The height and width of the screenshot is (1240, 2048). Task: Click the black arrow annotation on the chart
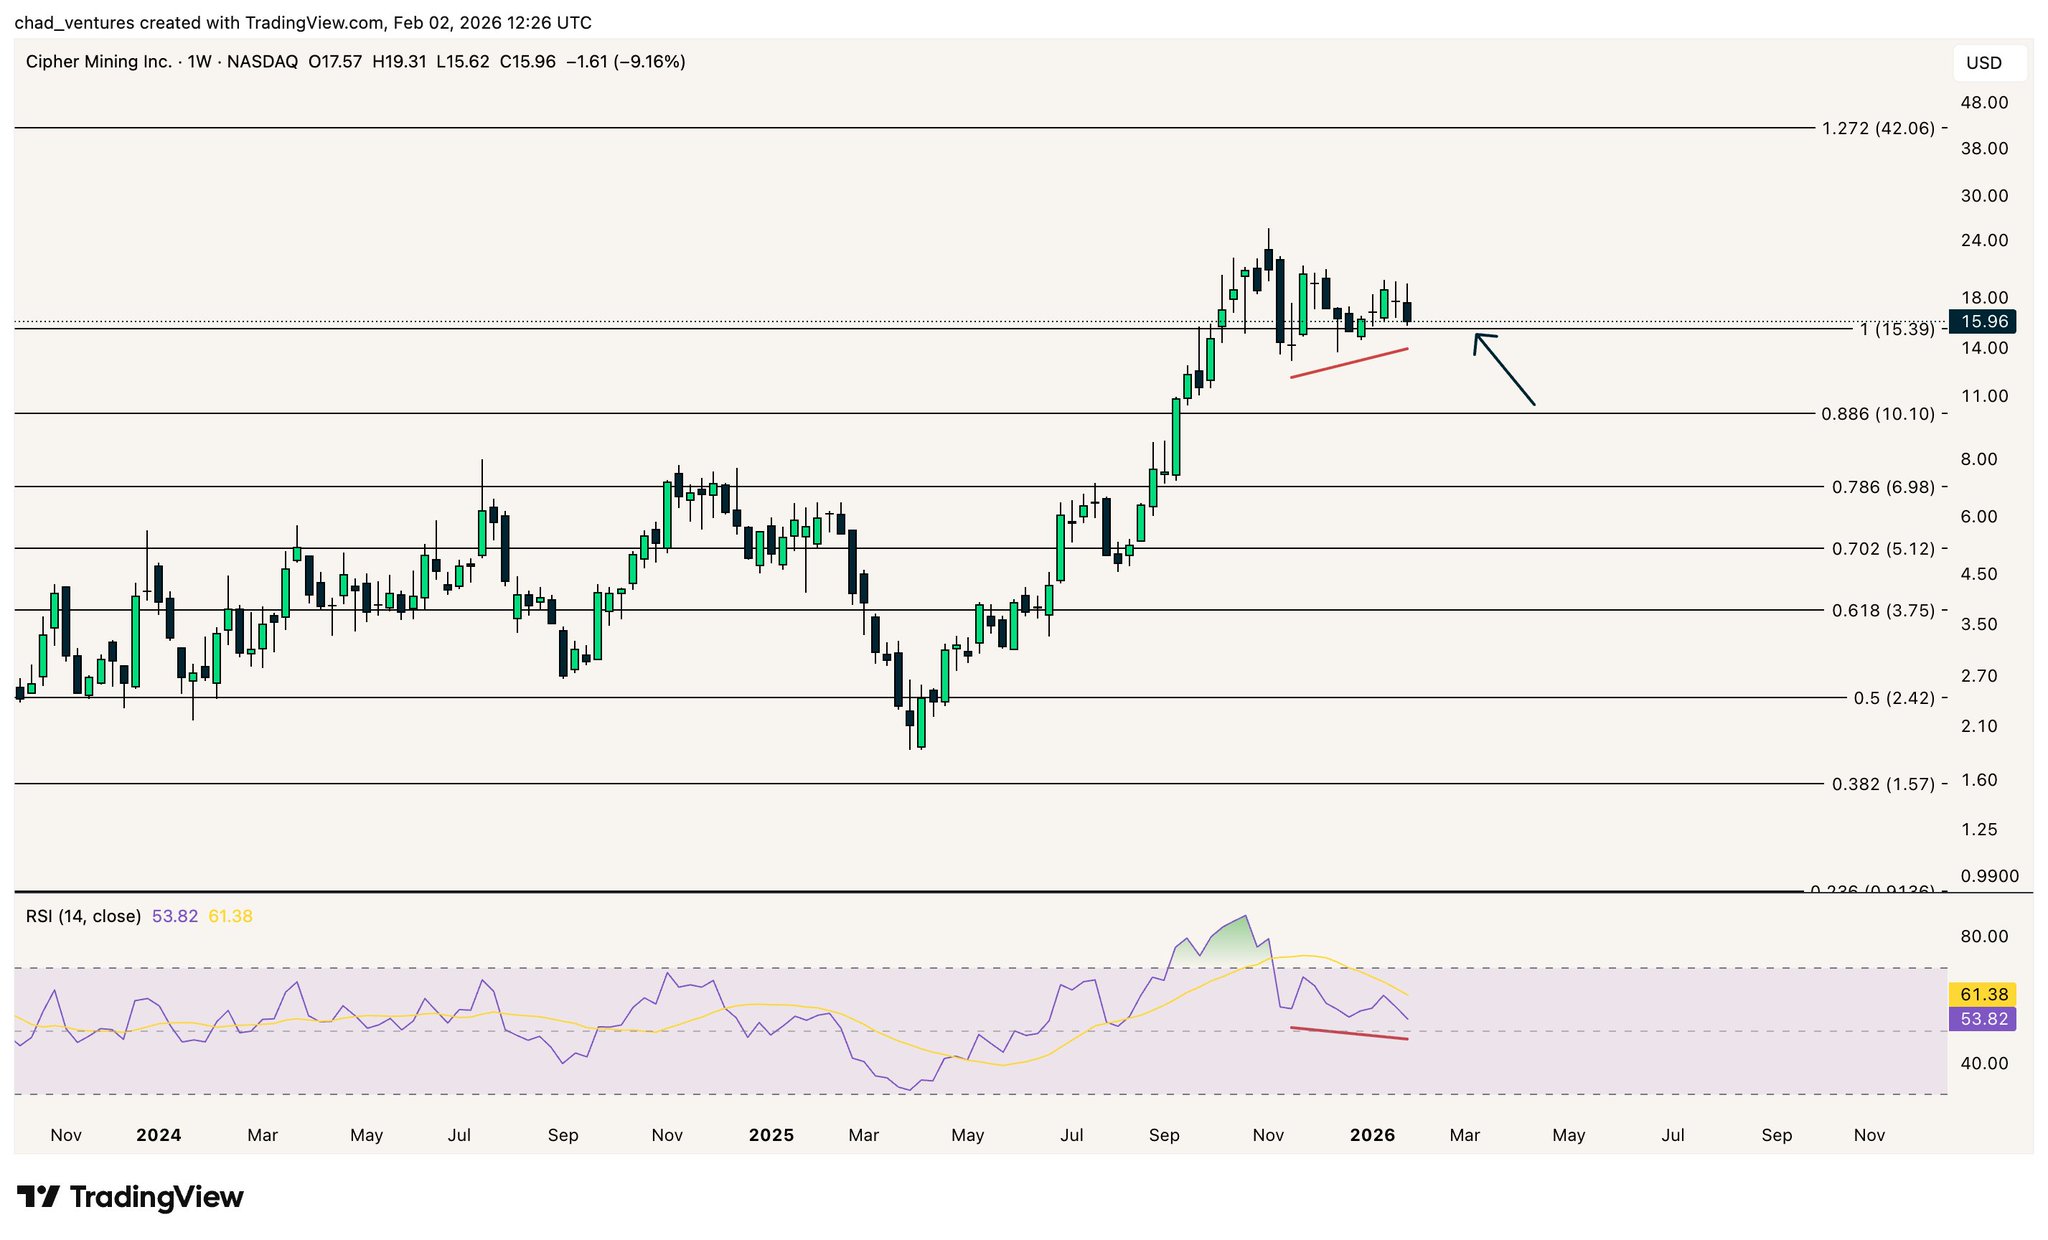click(x=1505, y=370)
